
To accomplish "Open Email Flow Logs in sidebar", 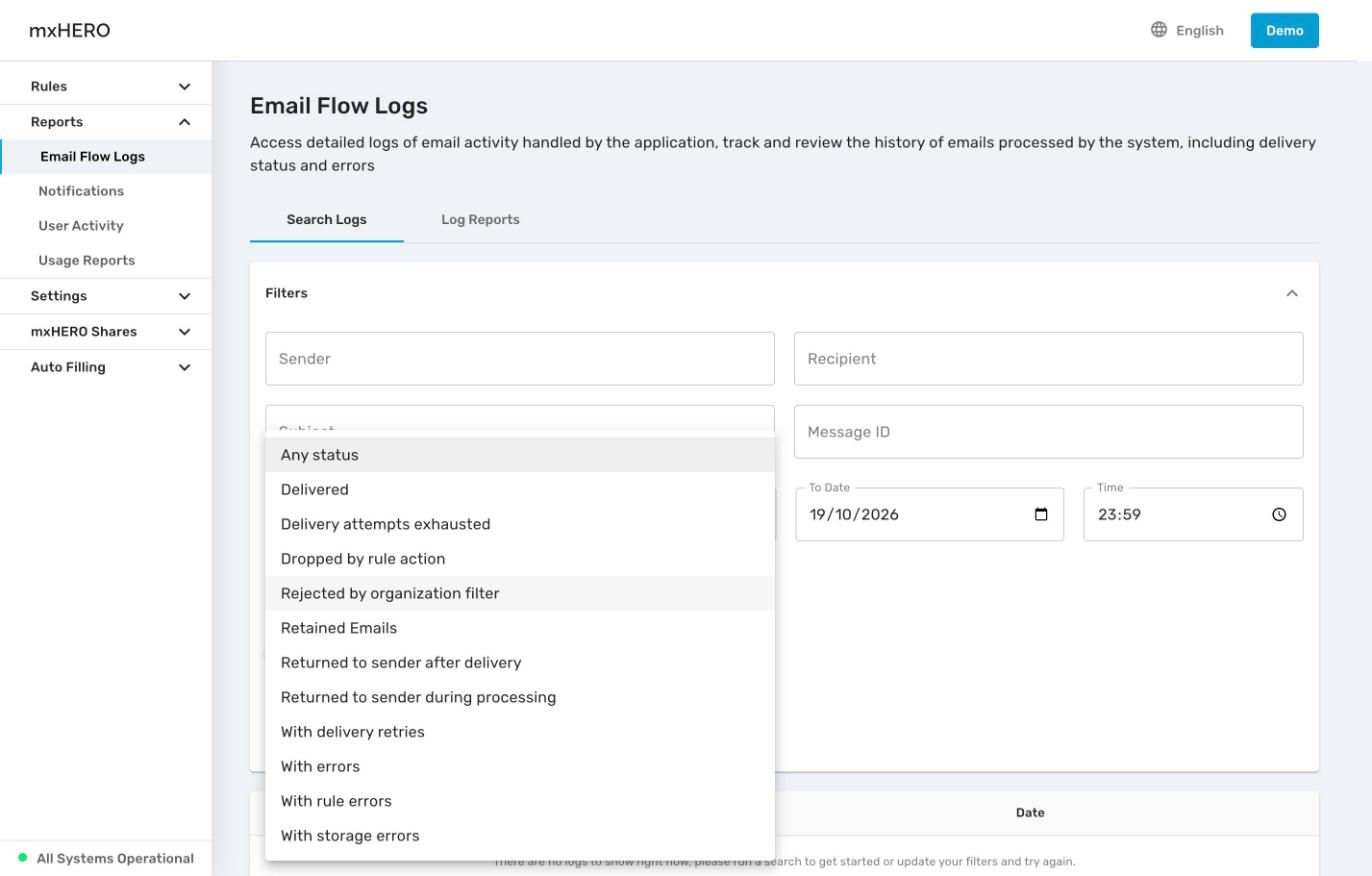I will (x=106, y=157).
